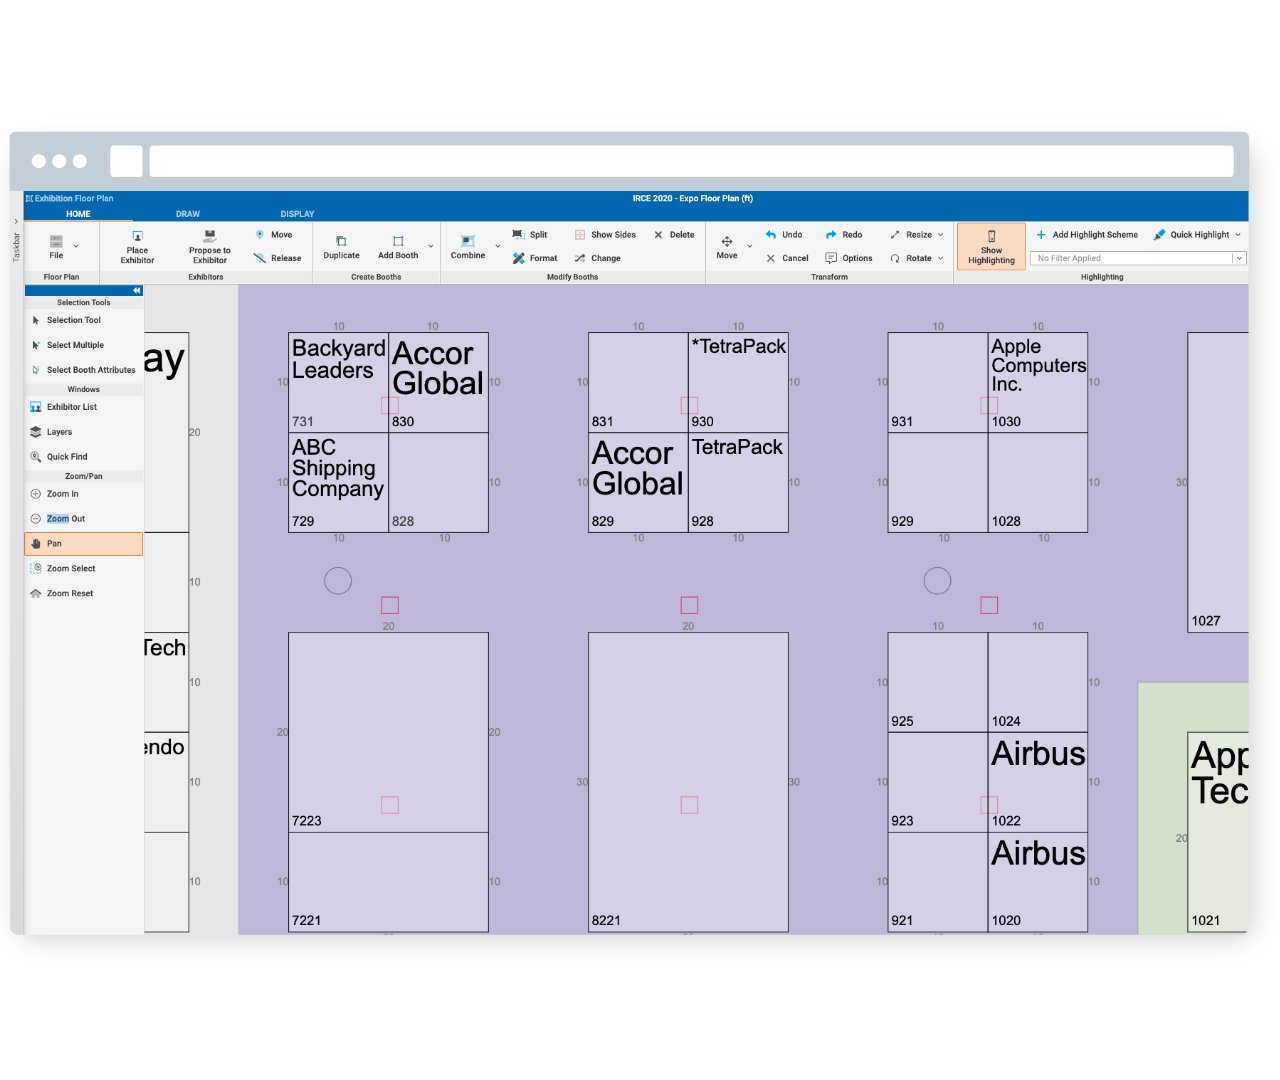Viewport: 1280px width, 1080px height.
Task: Click the Combine booths icon
Action: (x=467, y=241)
